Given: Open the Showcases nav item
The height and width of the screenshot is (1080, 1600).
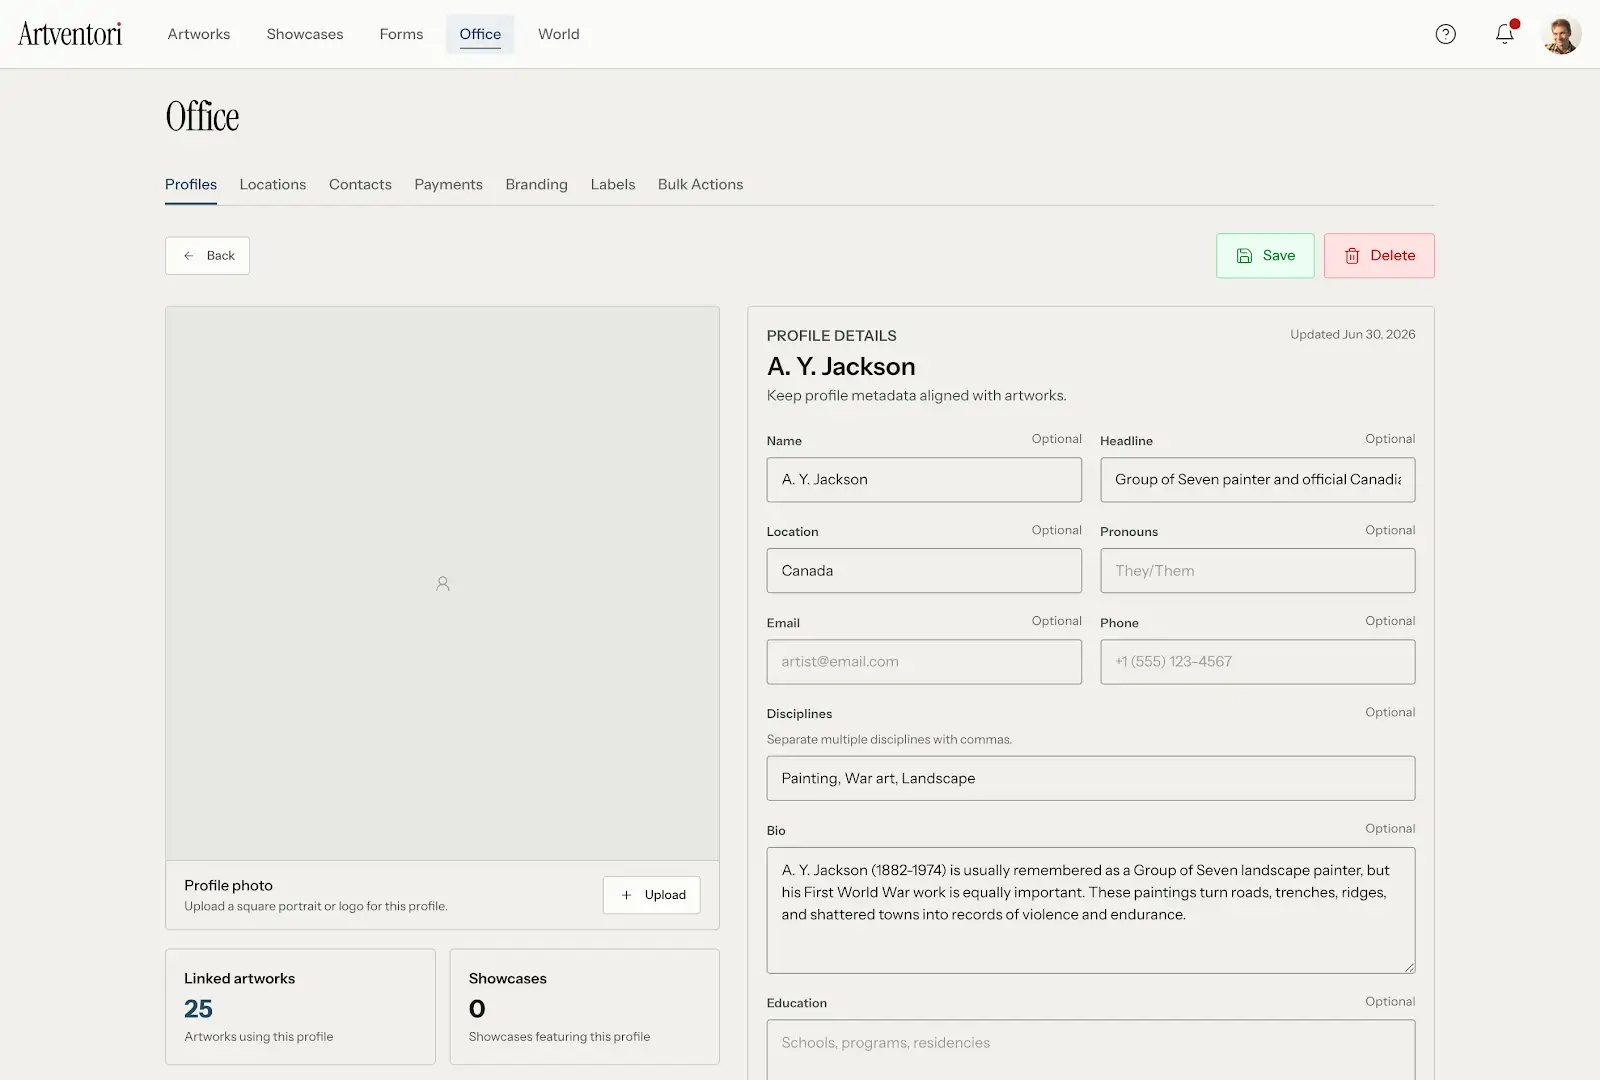Looking at the screenshot, I should (305, 34).
